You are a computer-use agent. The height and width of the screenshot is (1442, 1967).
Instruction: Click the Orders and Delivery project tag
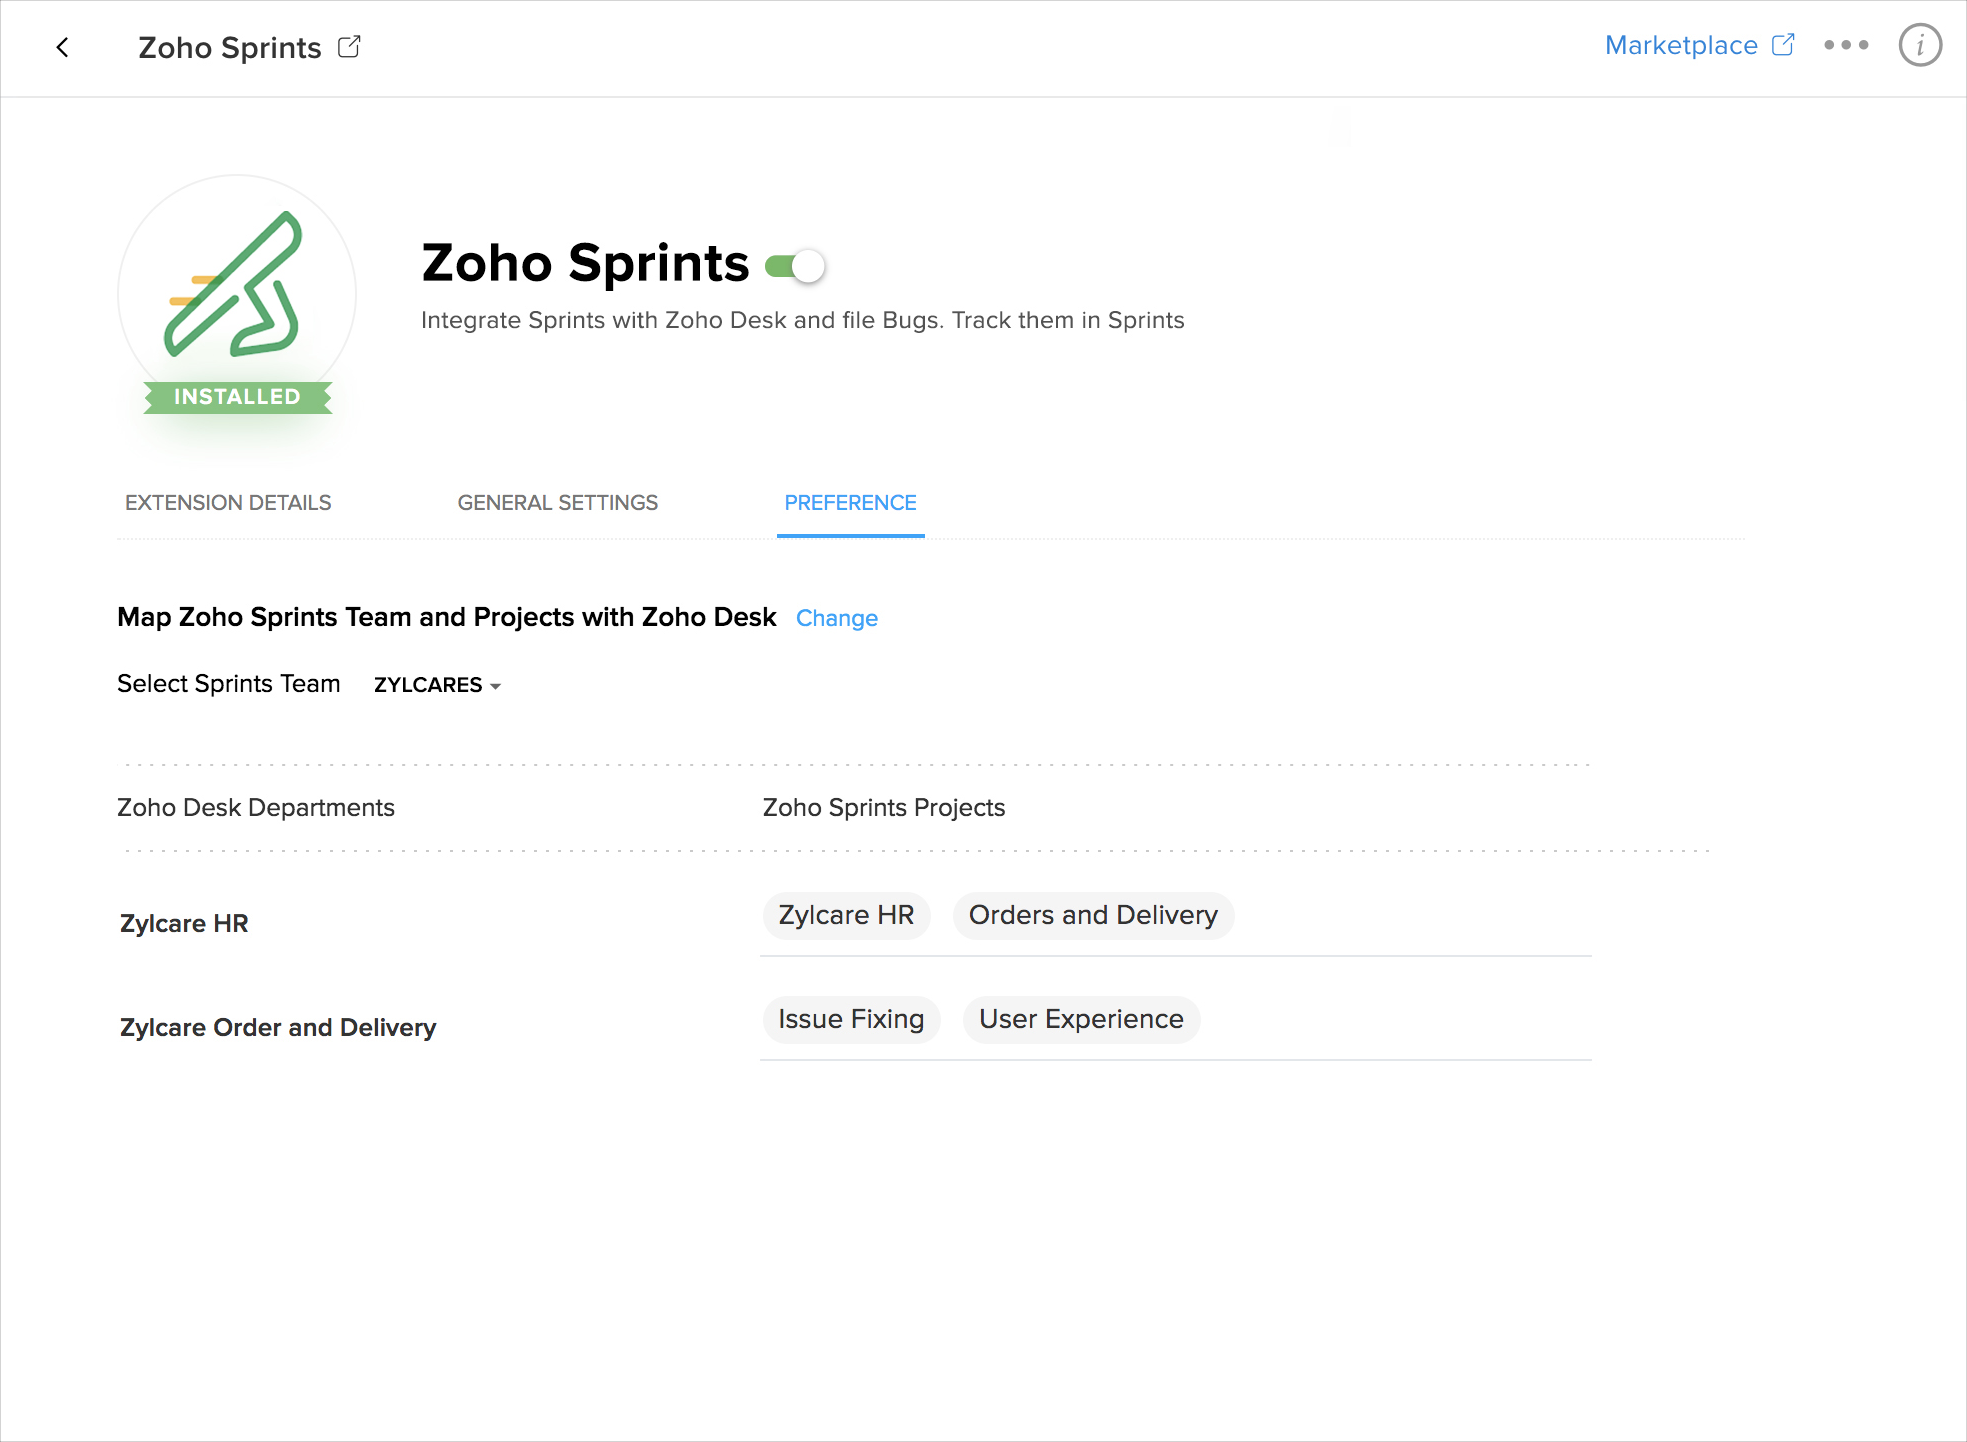click(1093, 916)
